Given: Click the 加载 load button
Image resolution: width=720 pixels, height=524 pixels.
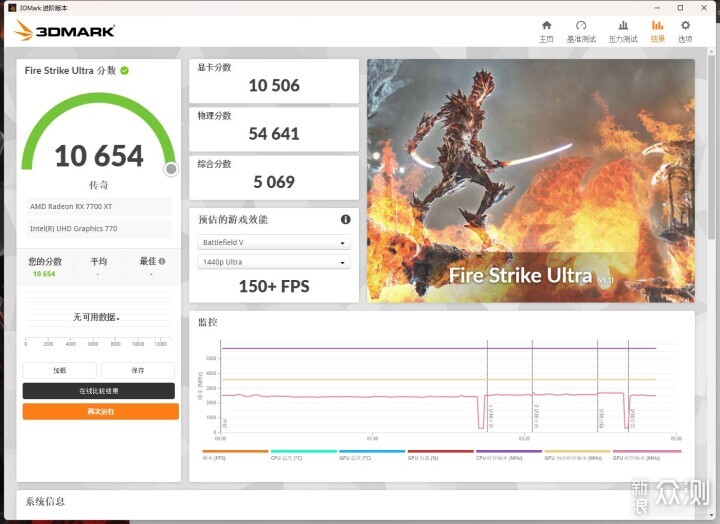Looking at the screenshot, I should point(60,370).
